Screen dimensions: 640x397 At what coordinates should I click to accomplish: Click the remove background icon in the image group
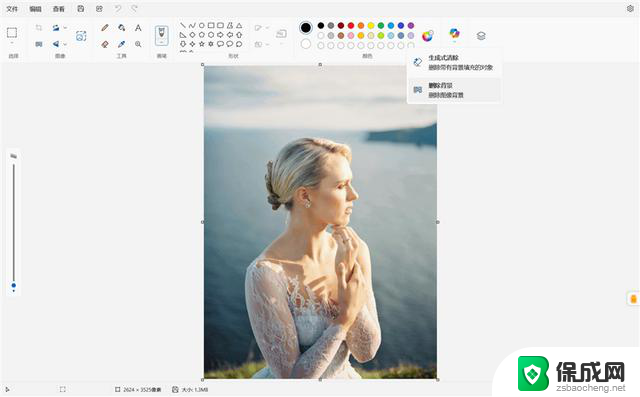pyautogui.click(x=39, y=44)
